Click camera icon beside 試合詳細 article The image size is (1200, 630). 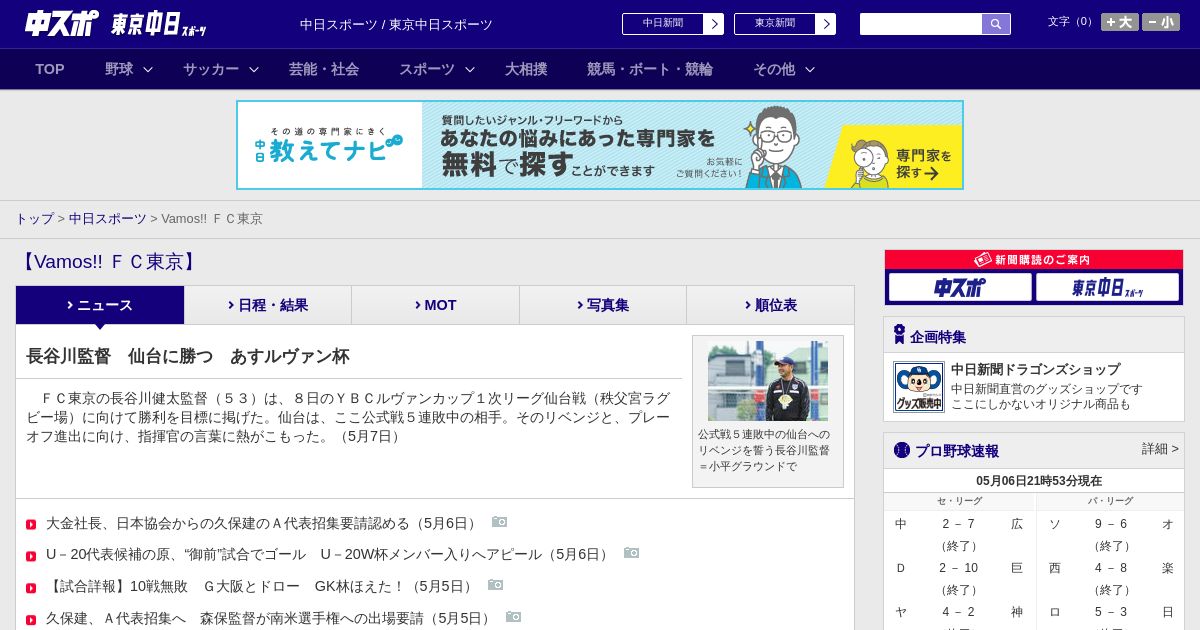tap(496, 585)
